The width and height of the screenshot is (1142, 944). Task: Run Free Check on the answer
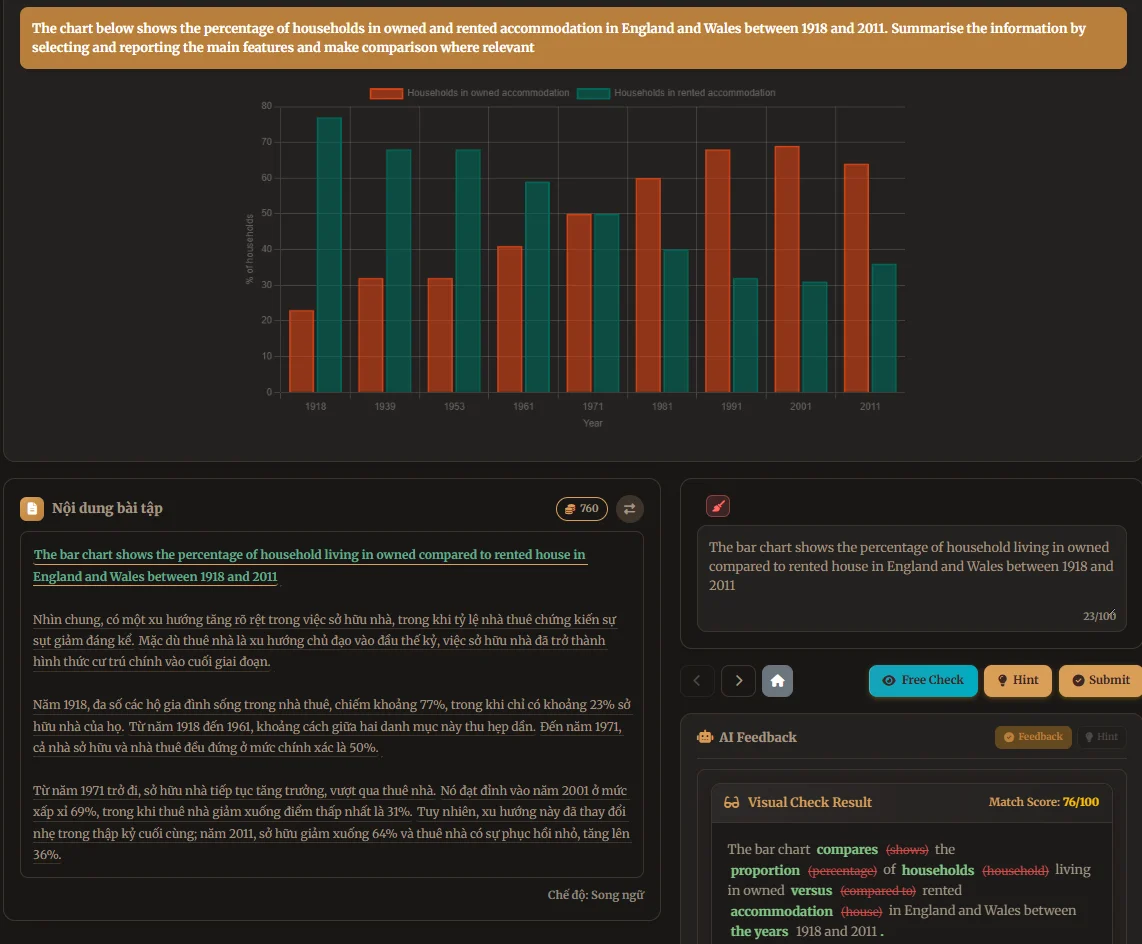(x=922, y=680)
